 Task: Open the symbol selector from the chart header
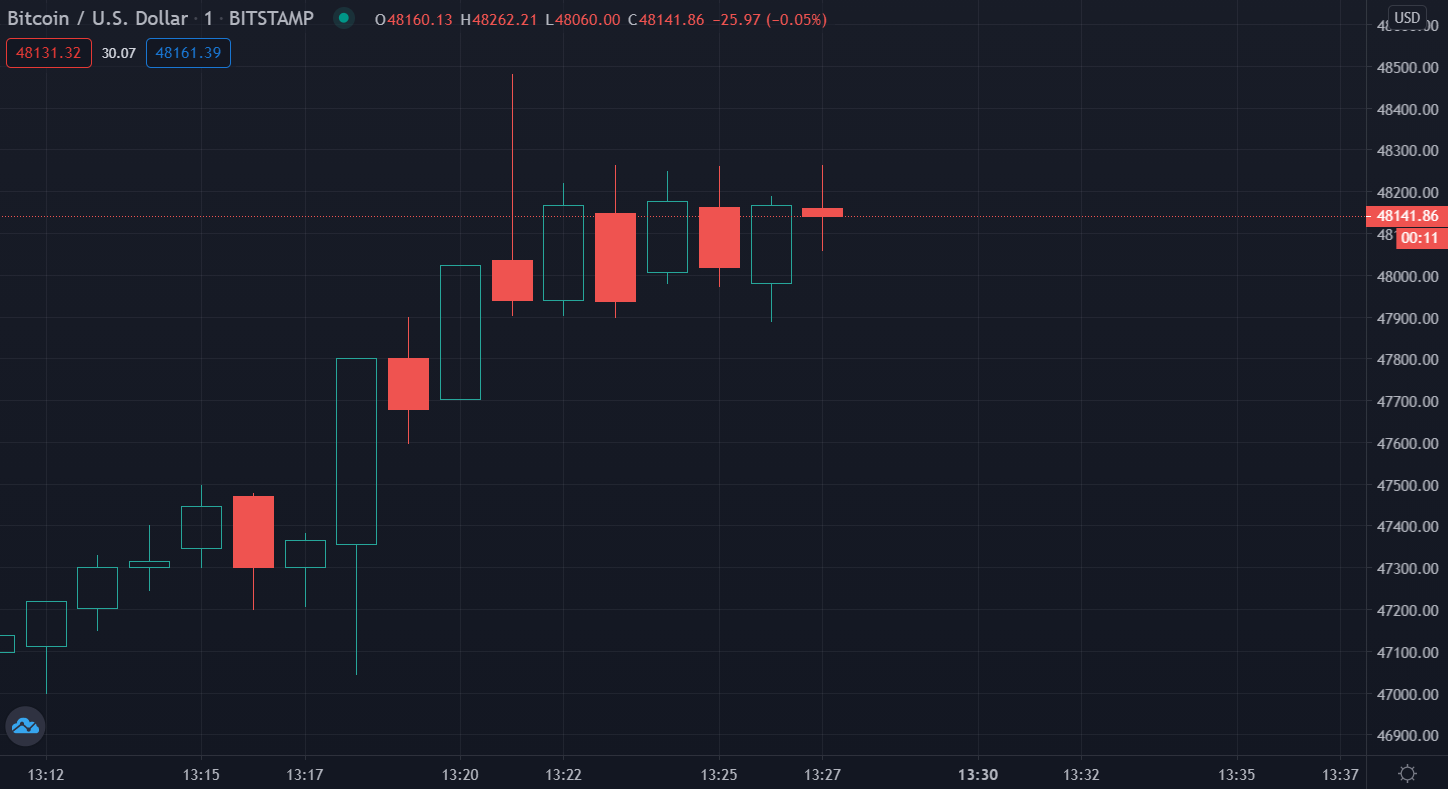pos(95,17)
